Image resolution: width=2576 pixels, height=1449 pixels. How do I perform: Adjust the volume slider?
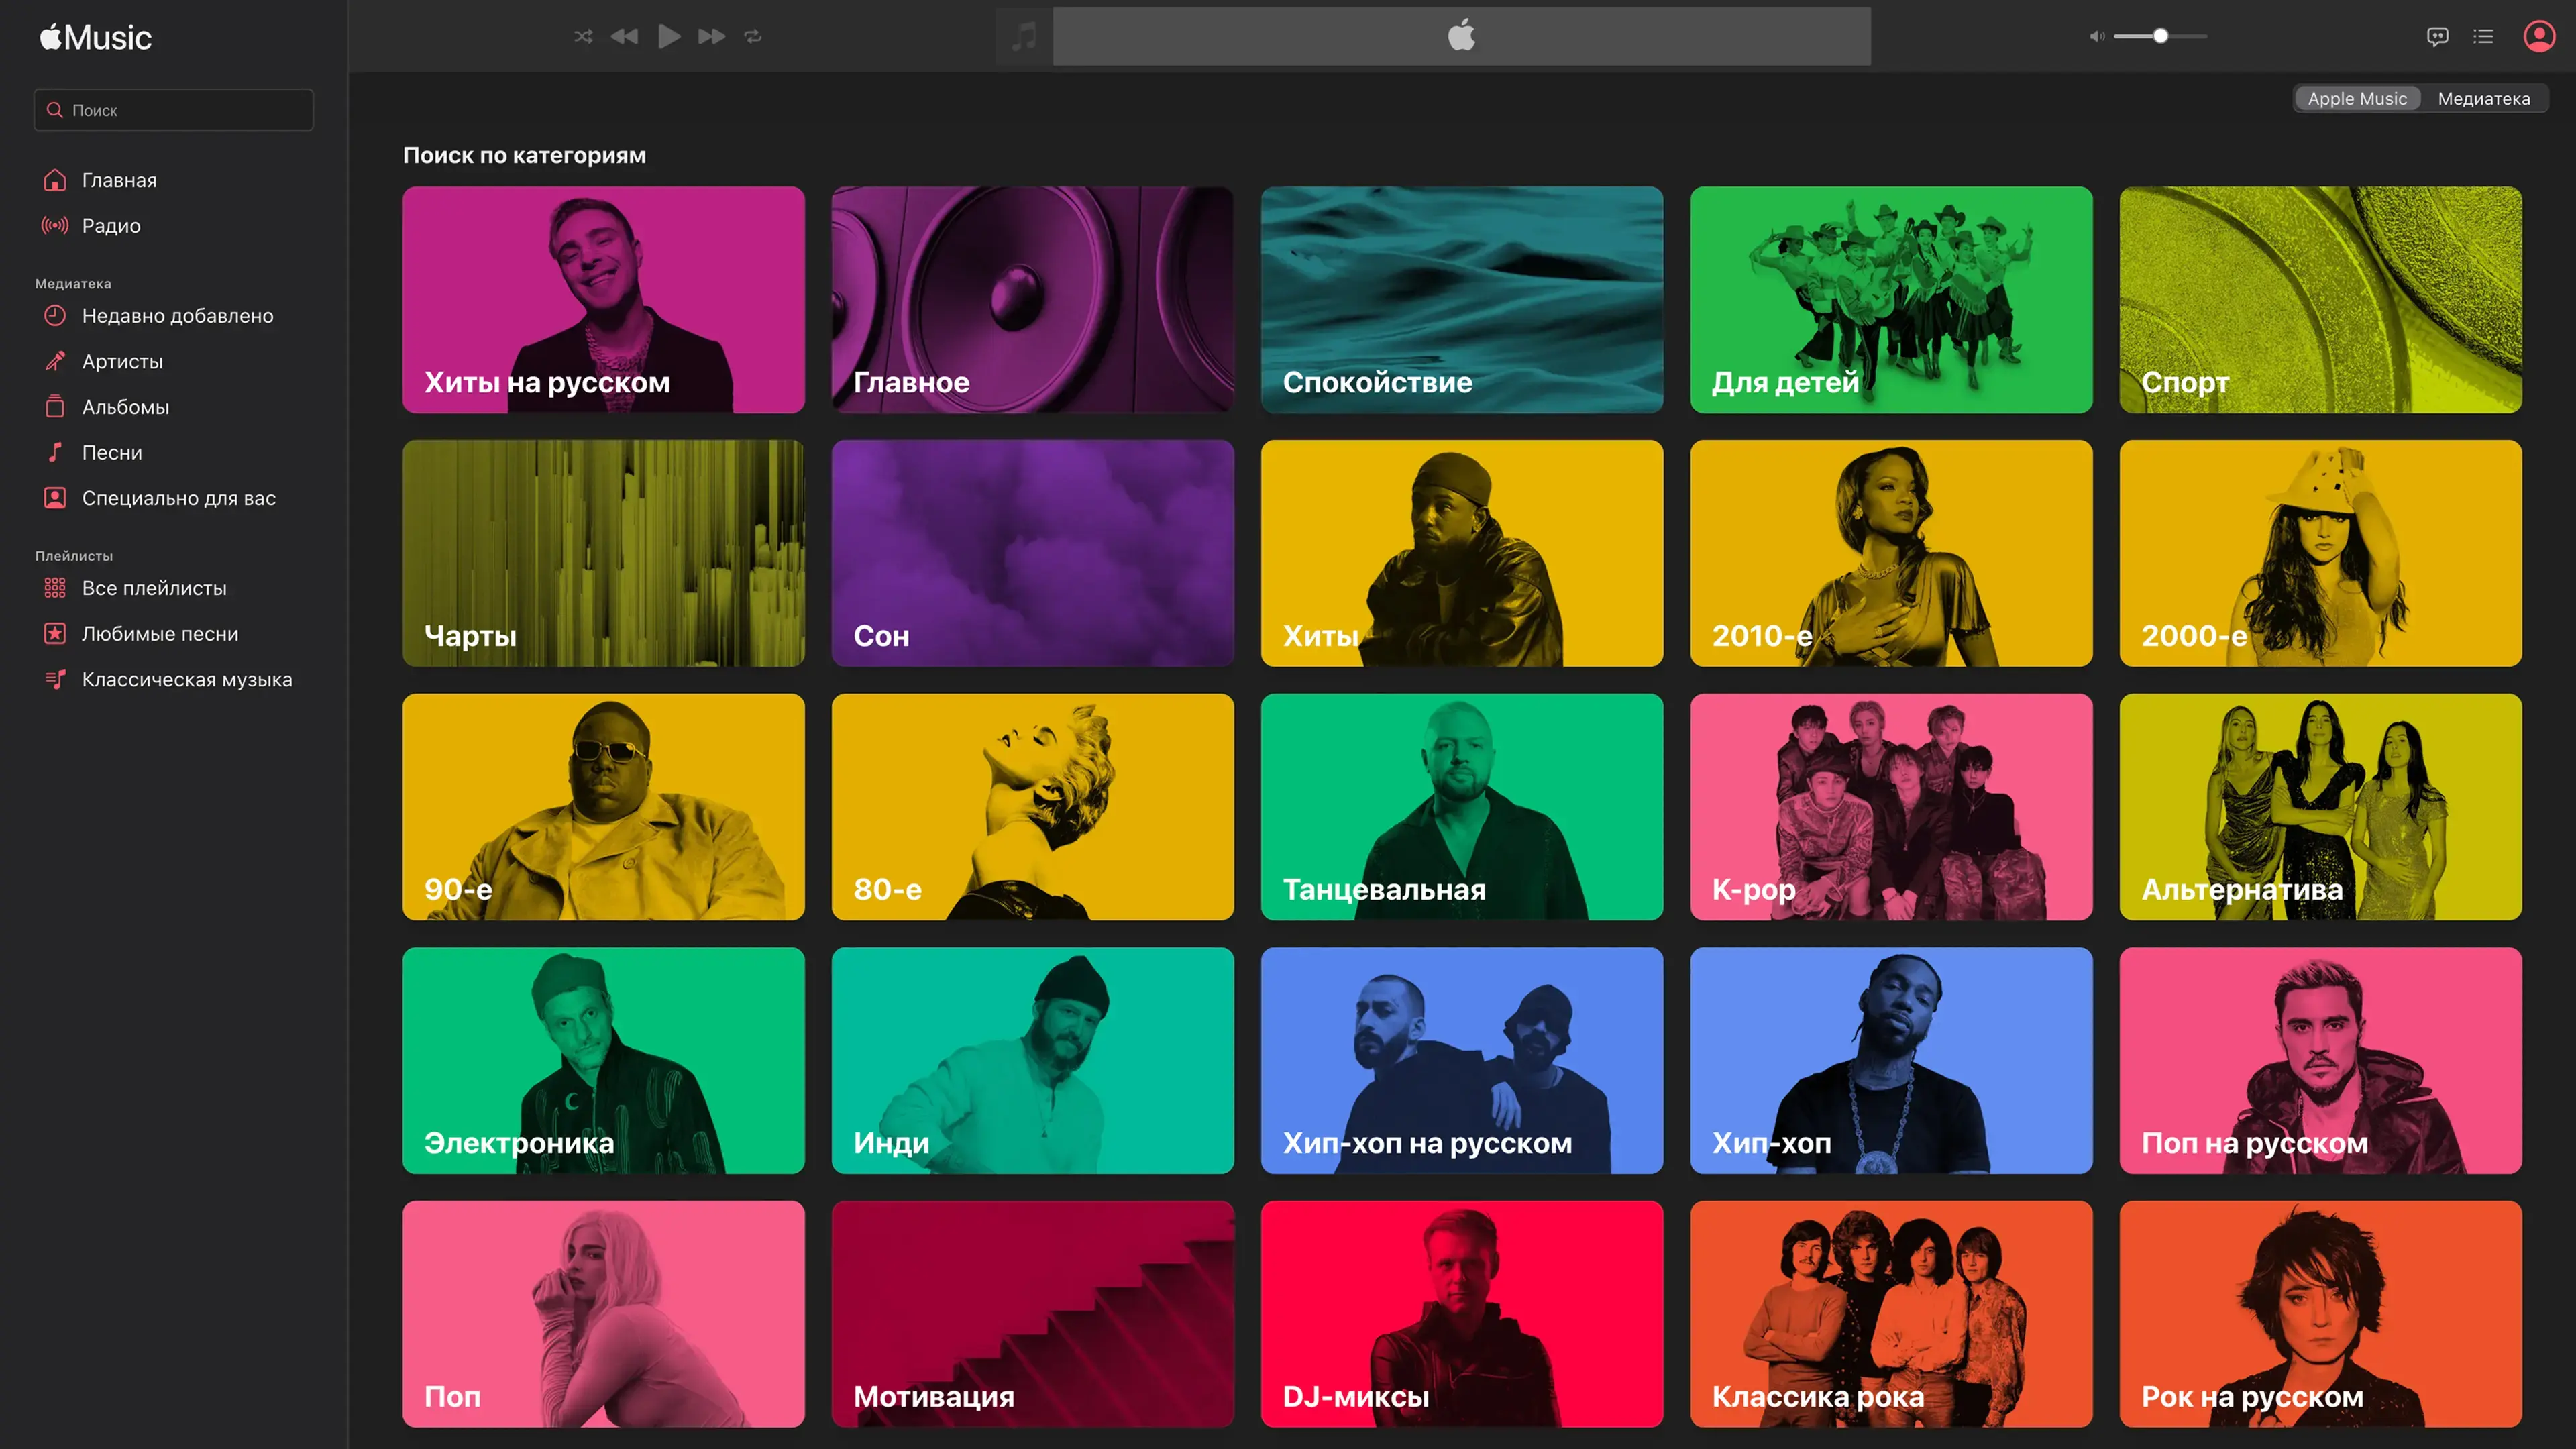2160,36
